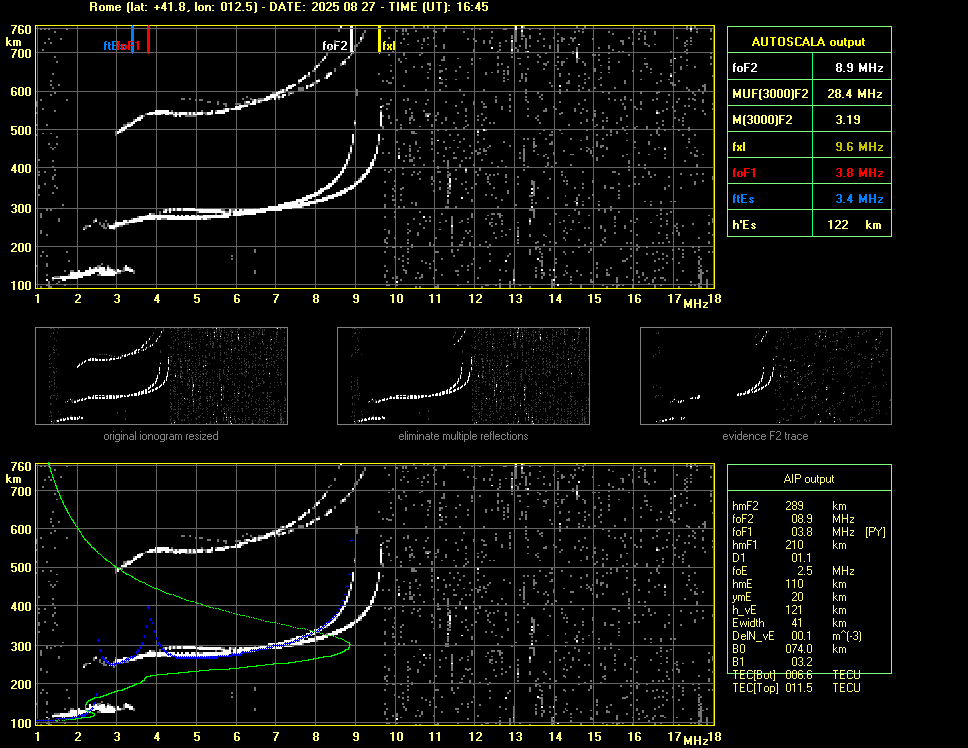Click the TEC[Bot] 006.6 TECU row
This screenshot has height=748, width=968.
pyautogui.click(x=796, y=675)
